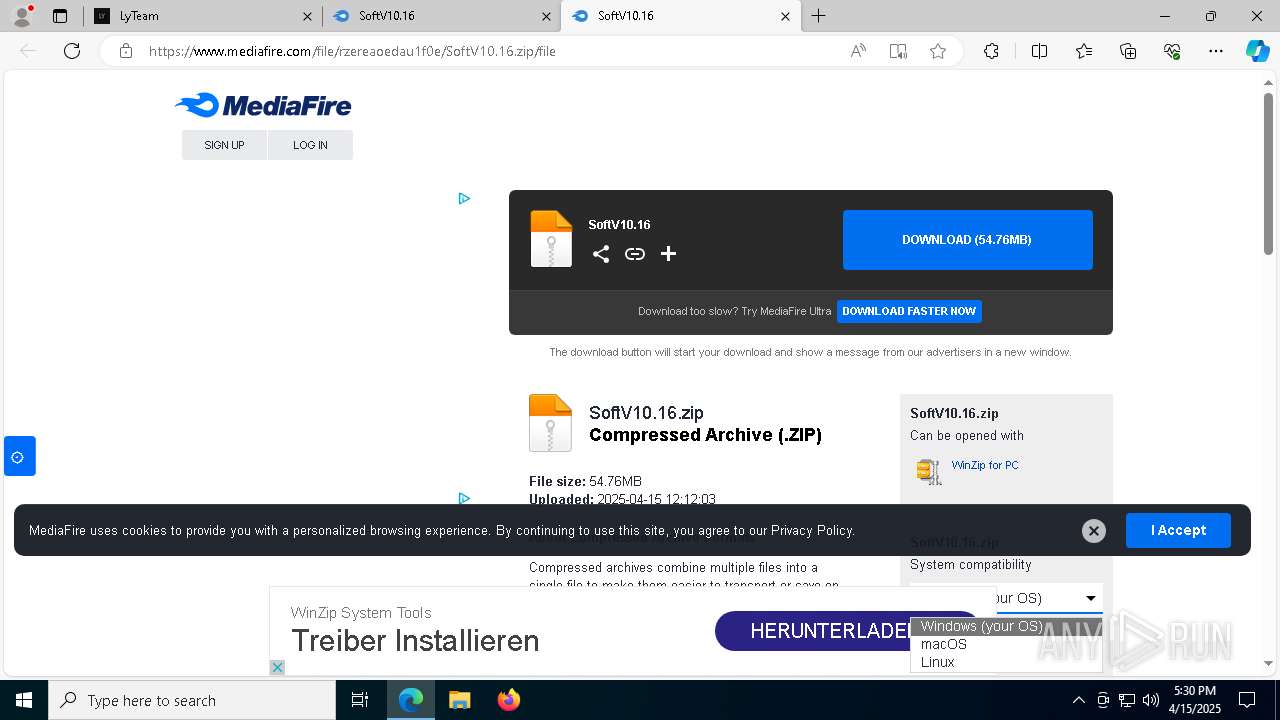Image resolution: width=1280 pixels, height=720 pixels.
Task: Show hidden system tray icons
Action: 1078,700
